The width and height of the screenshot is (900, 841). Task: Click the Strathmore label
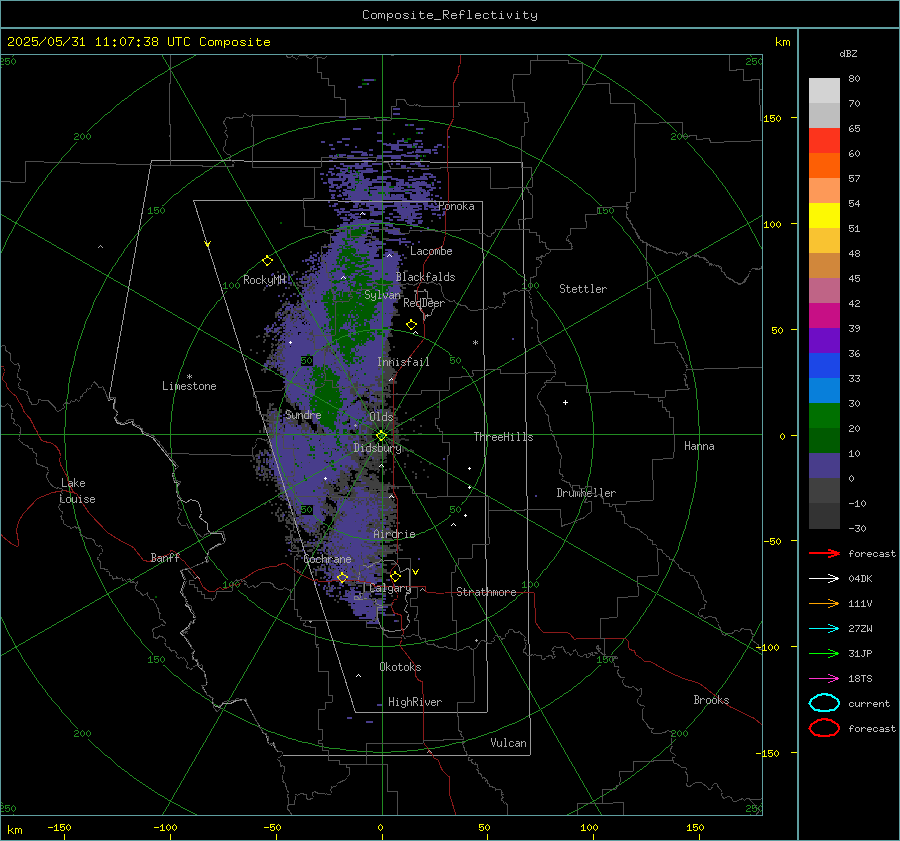[x=486, y=592]
